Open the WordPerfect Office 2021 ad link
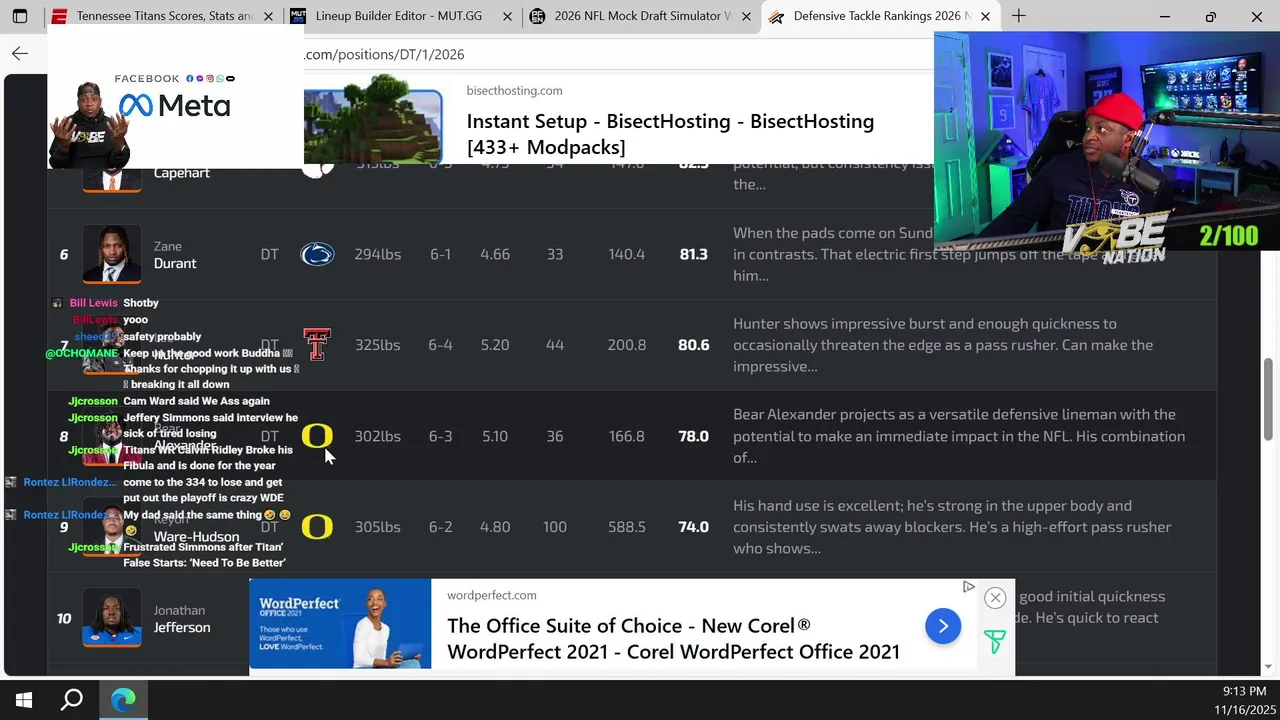 point(673,639)
